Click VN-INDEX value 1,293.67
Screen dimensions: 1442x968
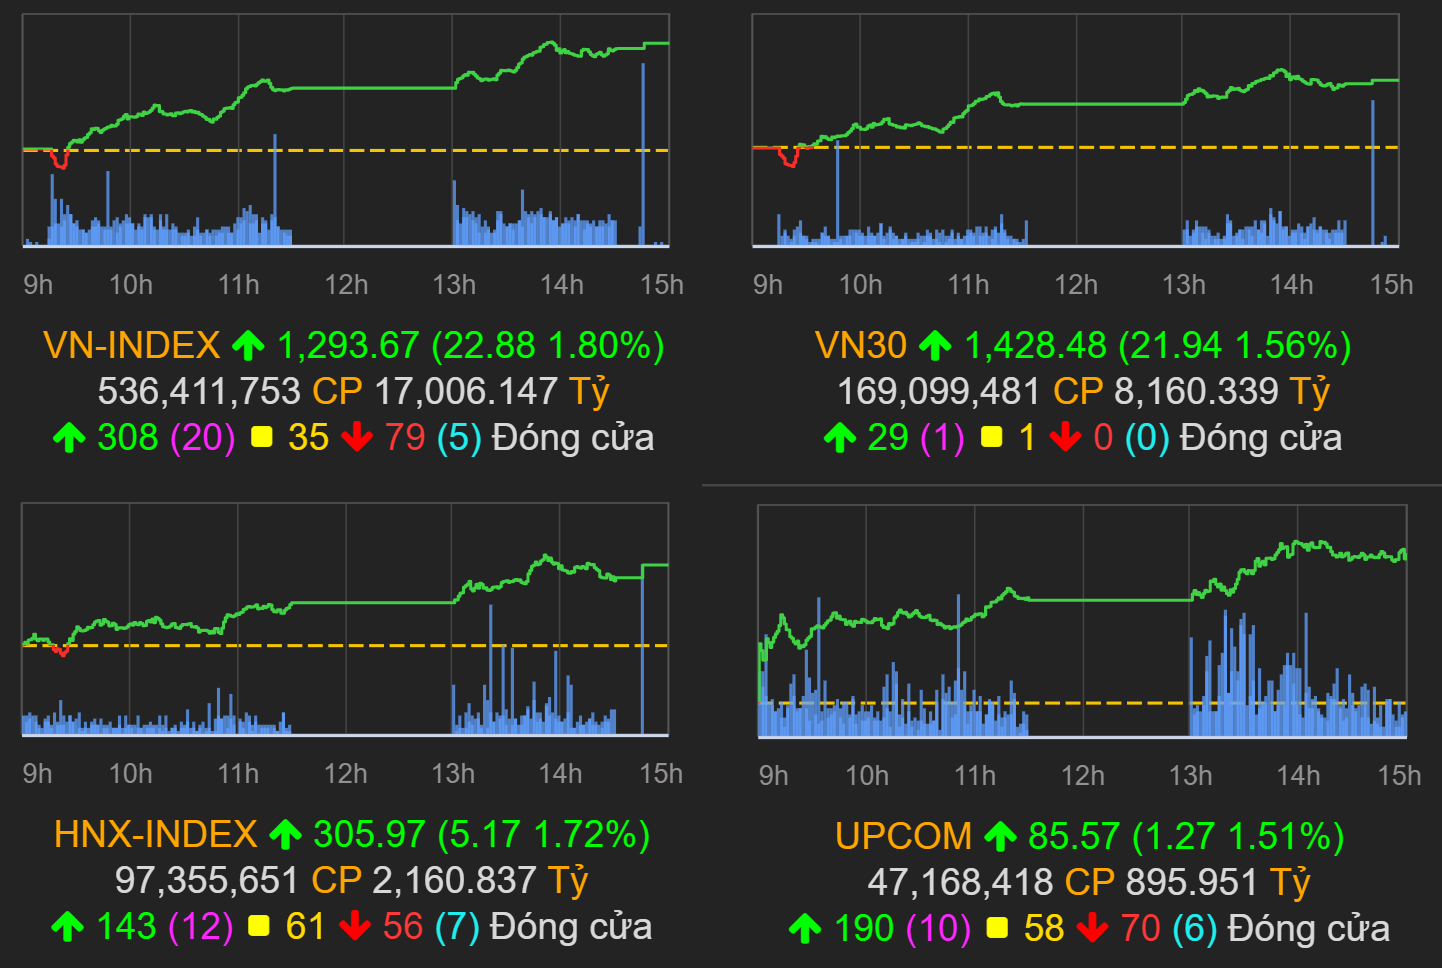pyautogui.click(x=348, y=346)
